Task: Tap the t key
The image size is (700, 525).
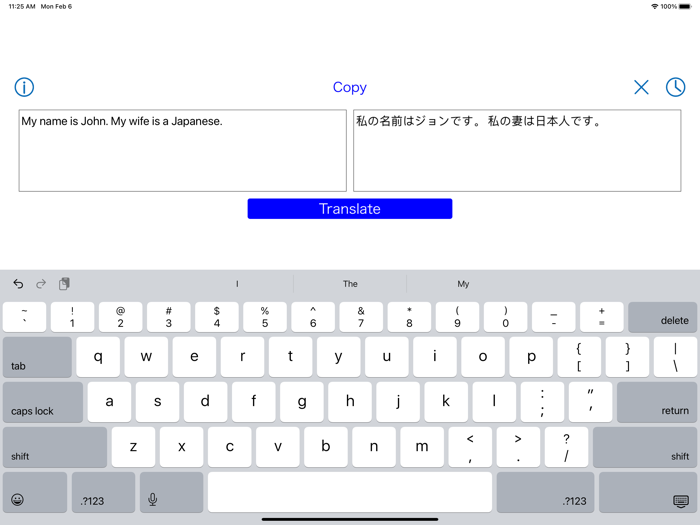Action: 291,357
